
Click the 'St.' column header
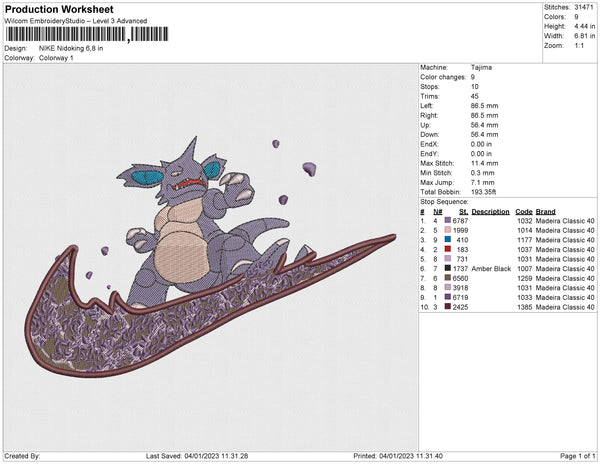pos(463,212)
